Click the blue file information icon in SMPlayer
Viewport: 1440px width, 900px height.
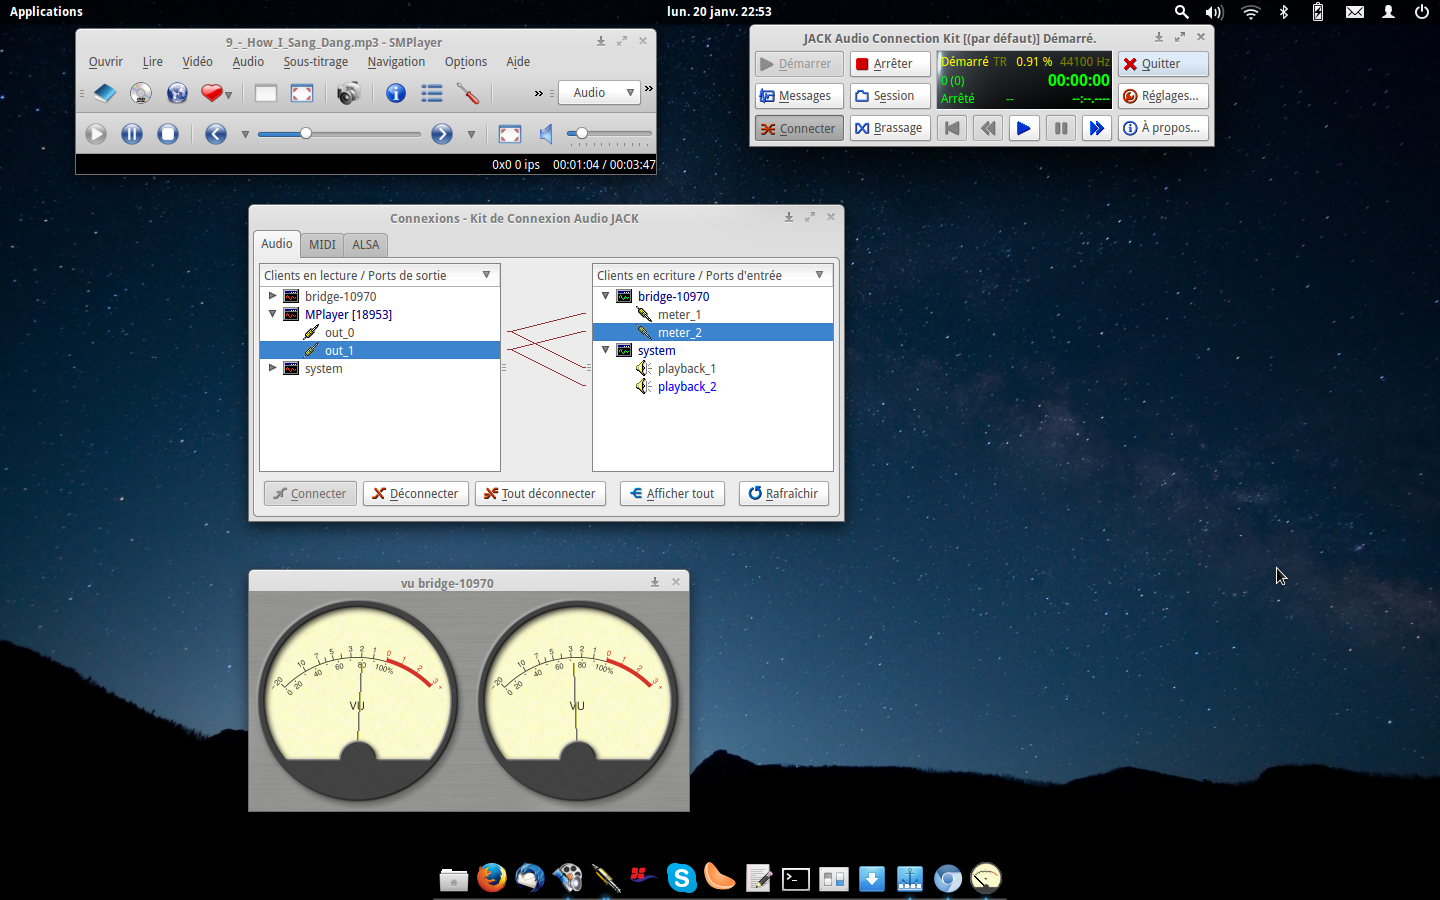click(x=396, y=94)
